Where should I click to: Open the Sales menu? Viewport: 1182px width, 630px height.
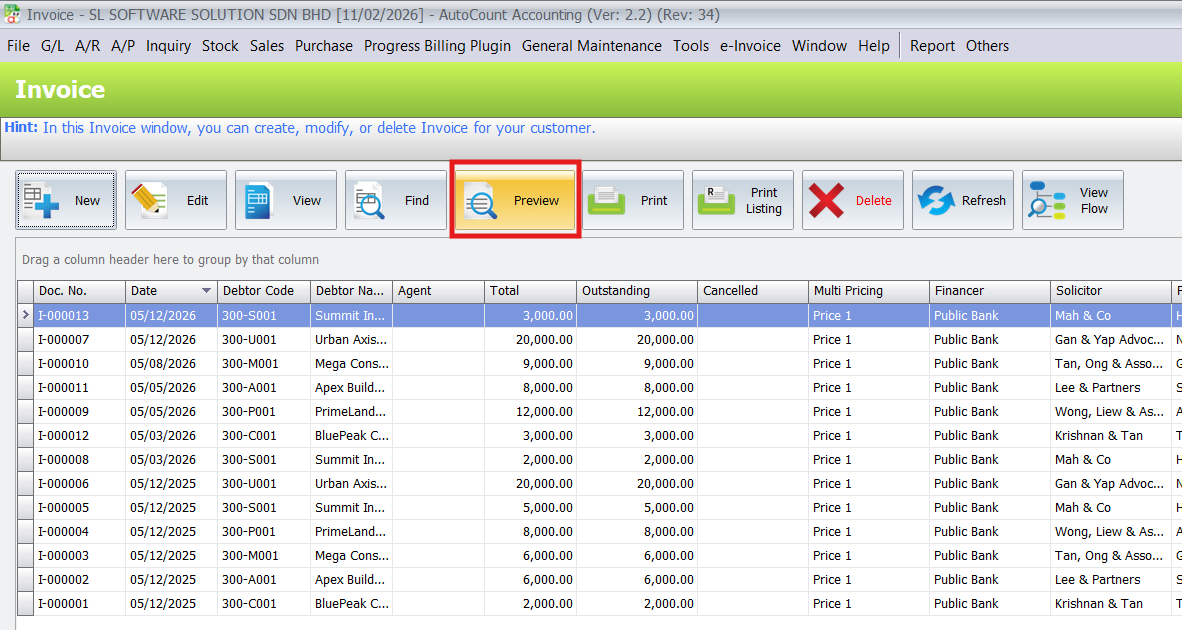(267, 46)
